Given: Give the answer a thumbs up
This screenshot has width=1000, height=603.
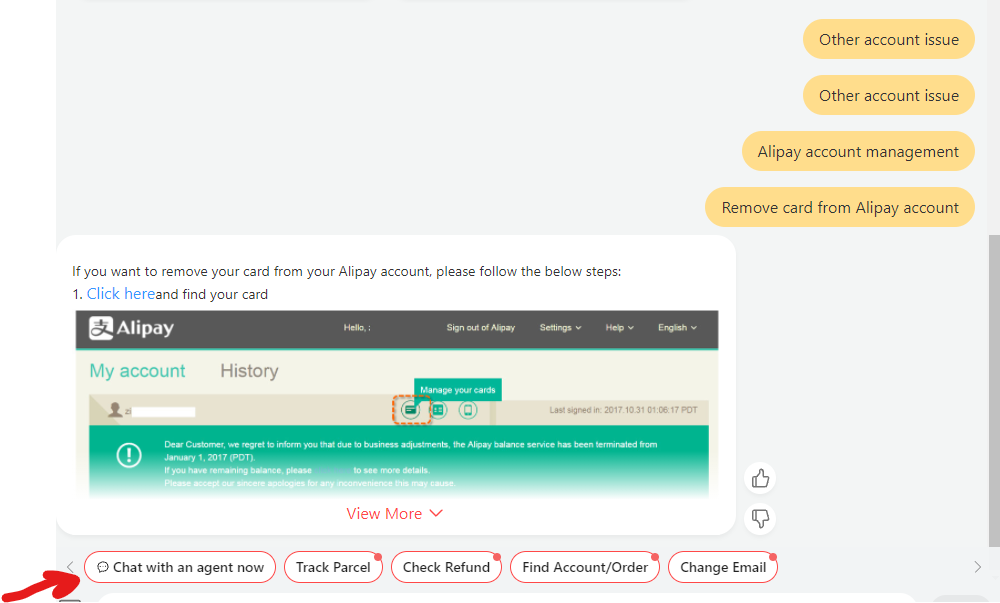Looking at the screenshot, I should pyautogui.click(x=760, y=478).
